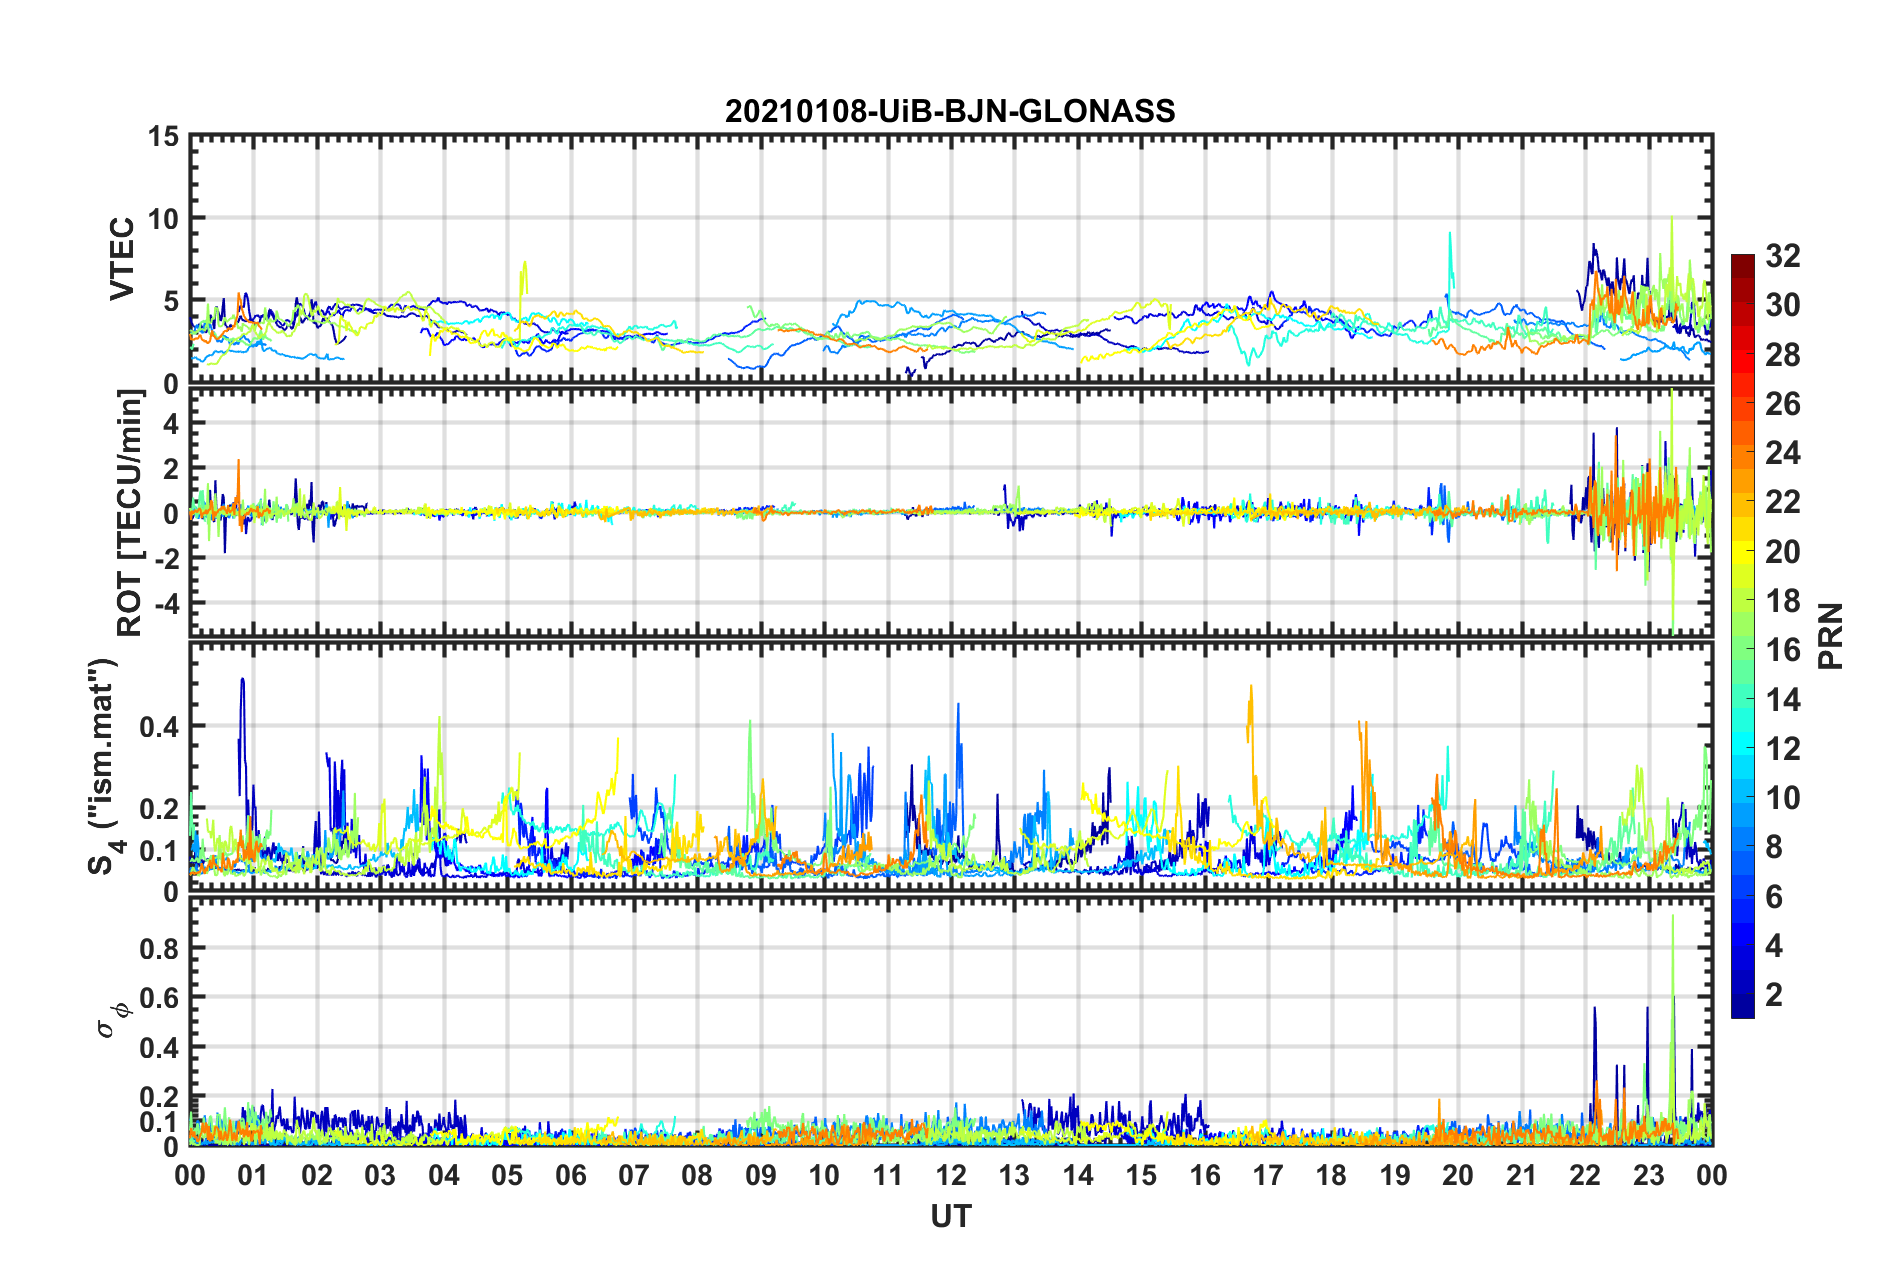The width and height of the screenshot is (1902, 1272).
Task: Select the UT axis tick label 23
Action: coord(1649,1175)
